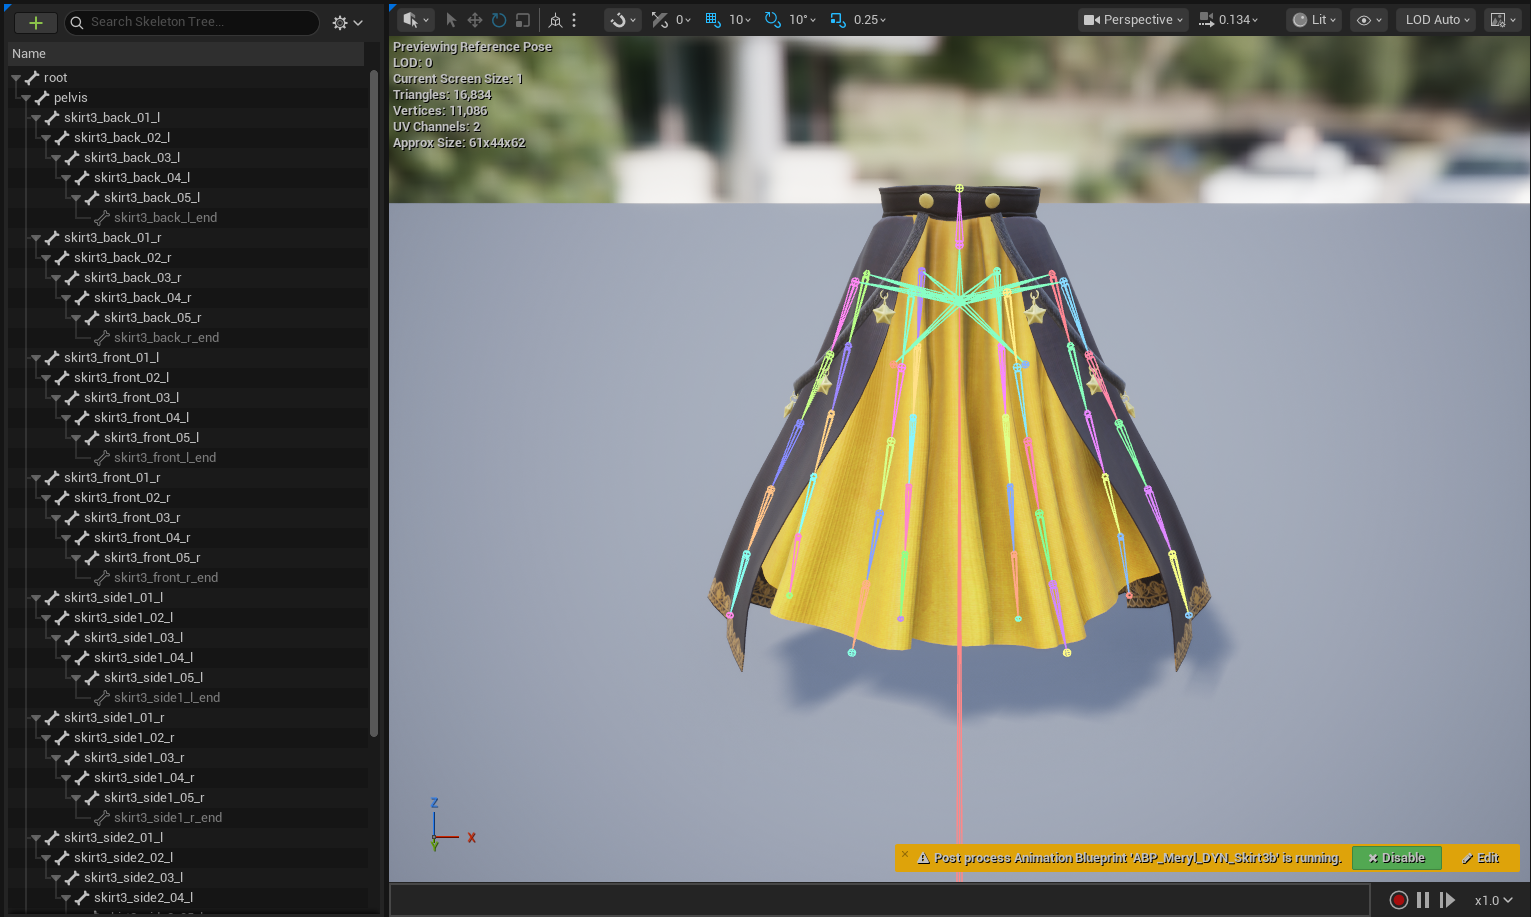
Task: Select the Select mode arrow tool
Action: 451,20
